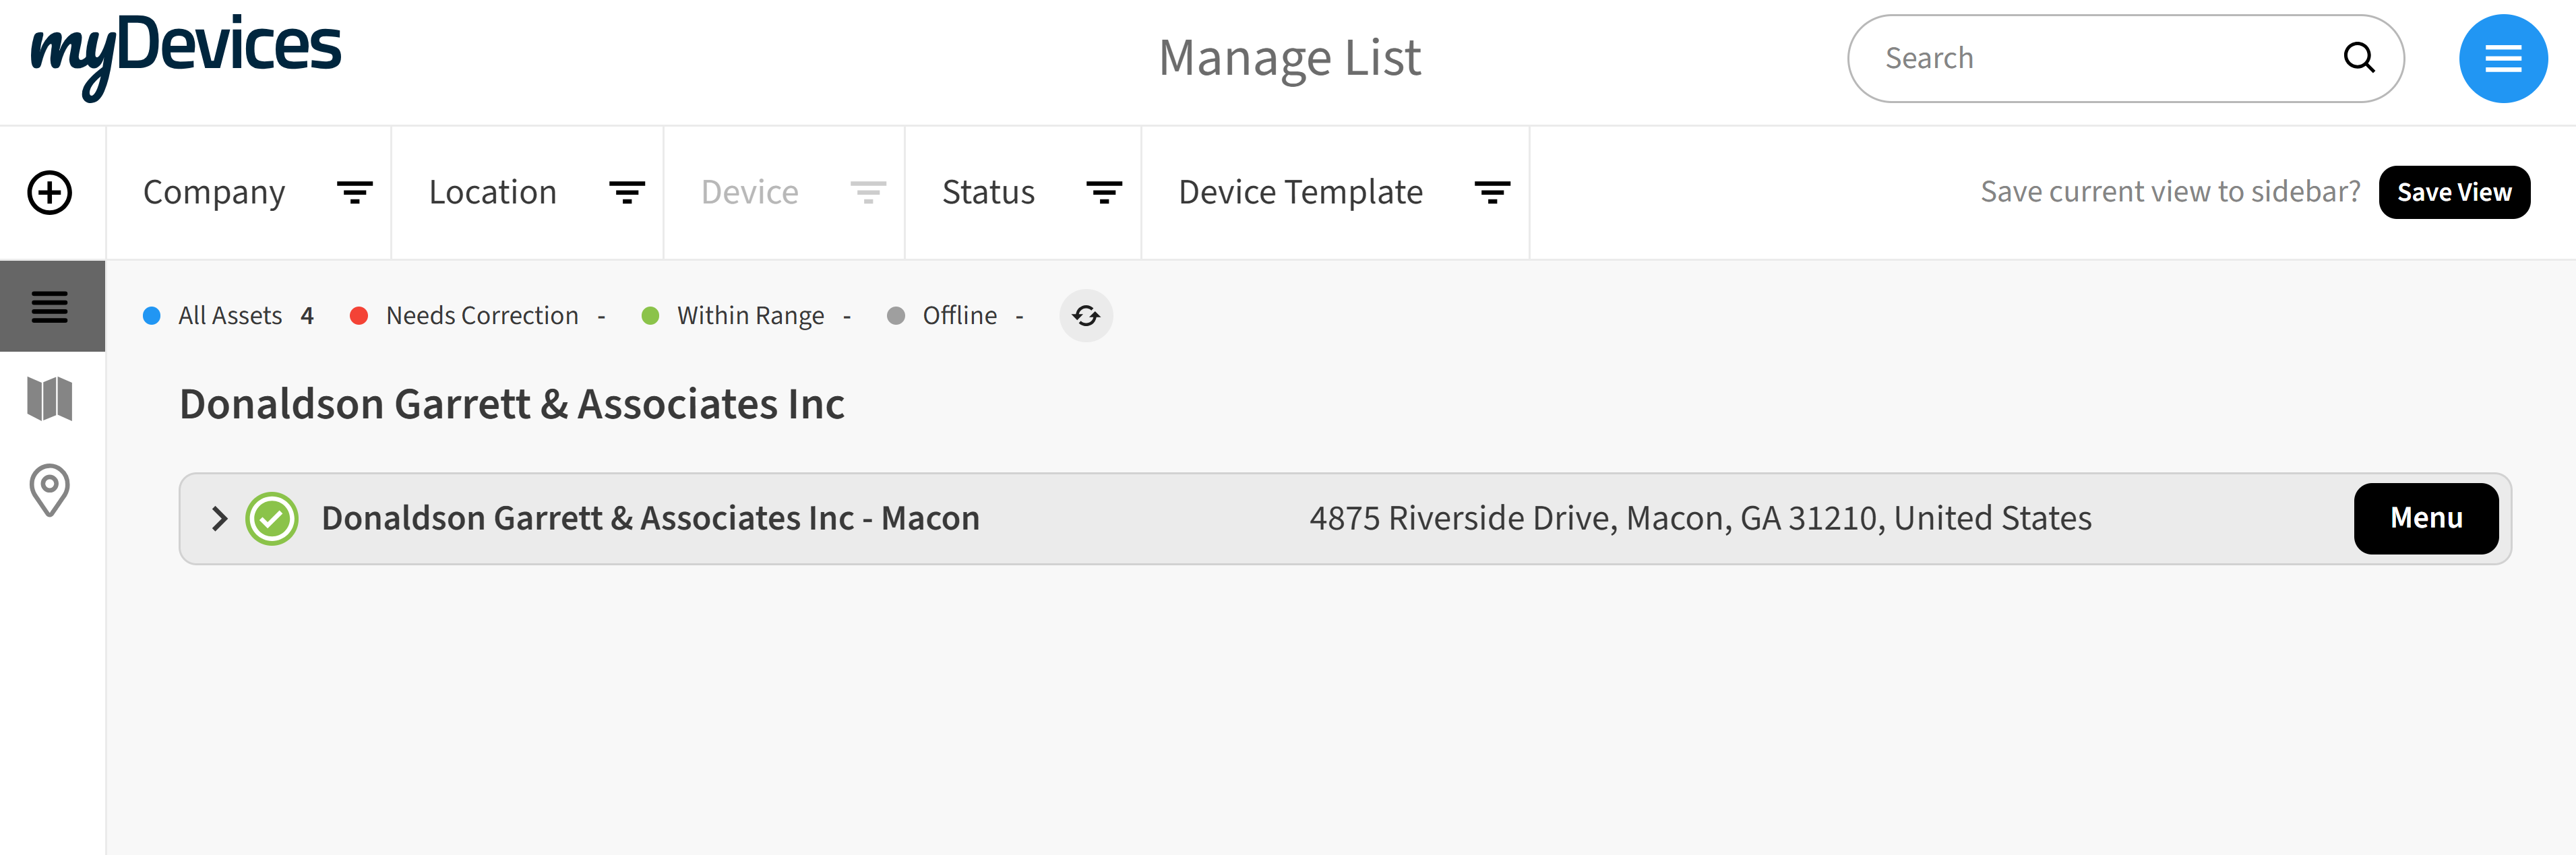The image size is (2576, 855).
Task: Filter by Offline status
Action: pyautogui.click(x=958, y=316)
